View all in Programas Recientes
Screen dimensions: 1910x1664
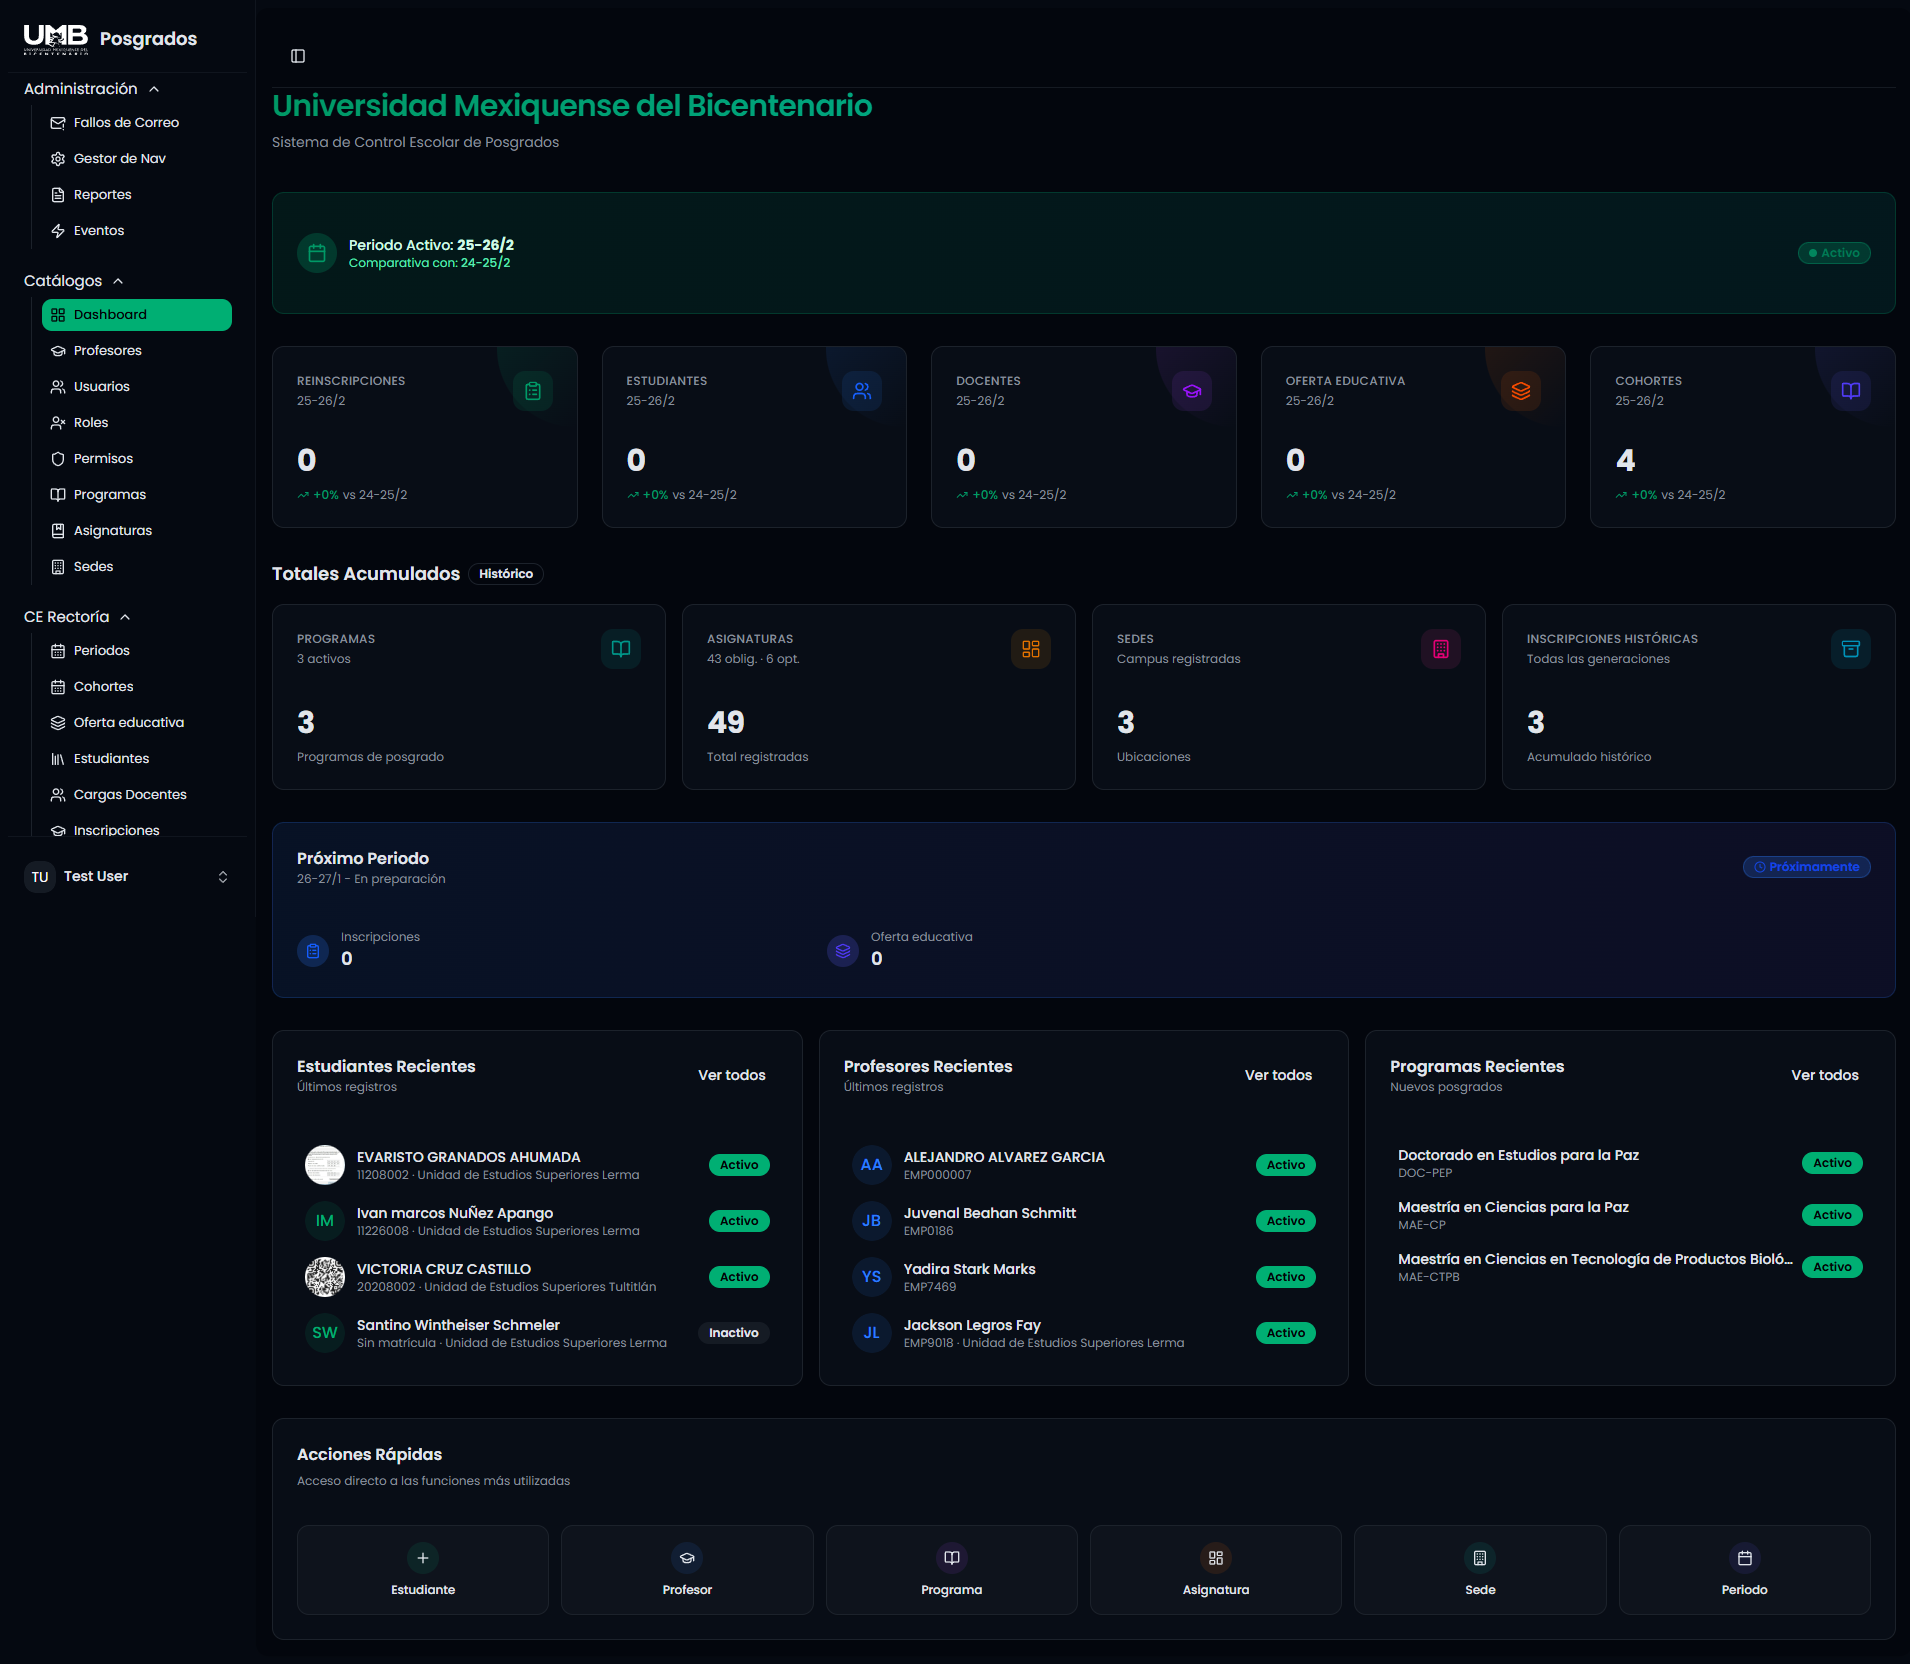tap(1825, 1075)
